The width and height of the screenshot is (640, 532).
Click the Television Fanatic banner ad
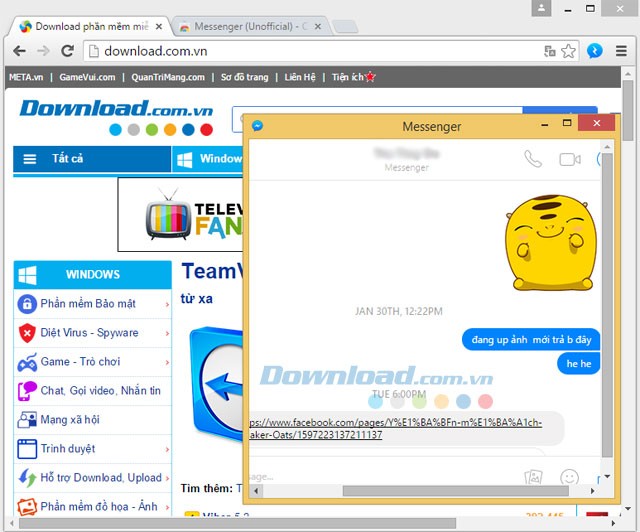181,214
